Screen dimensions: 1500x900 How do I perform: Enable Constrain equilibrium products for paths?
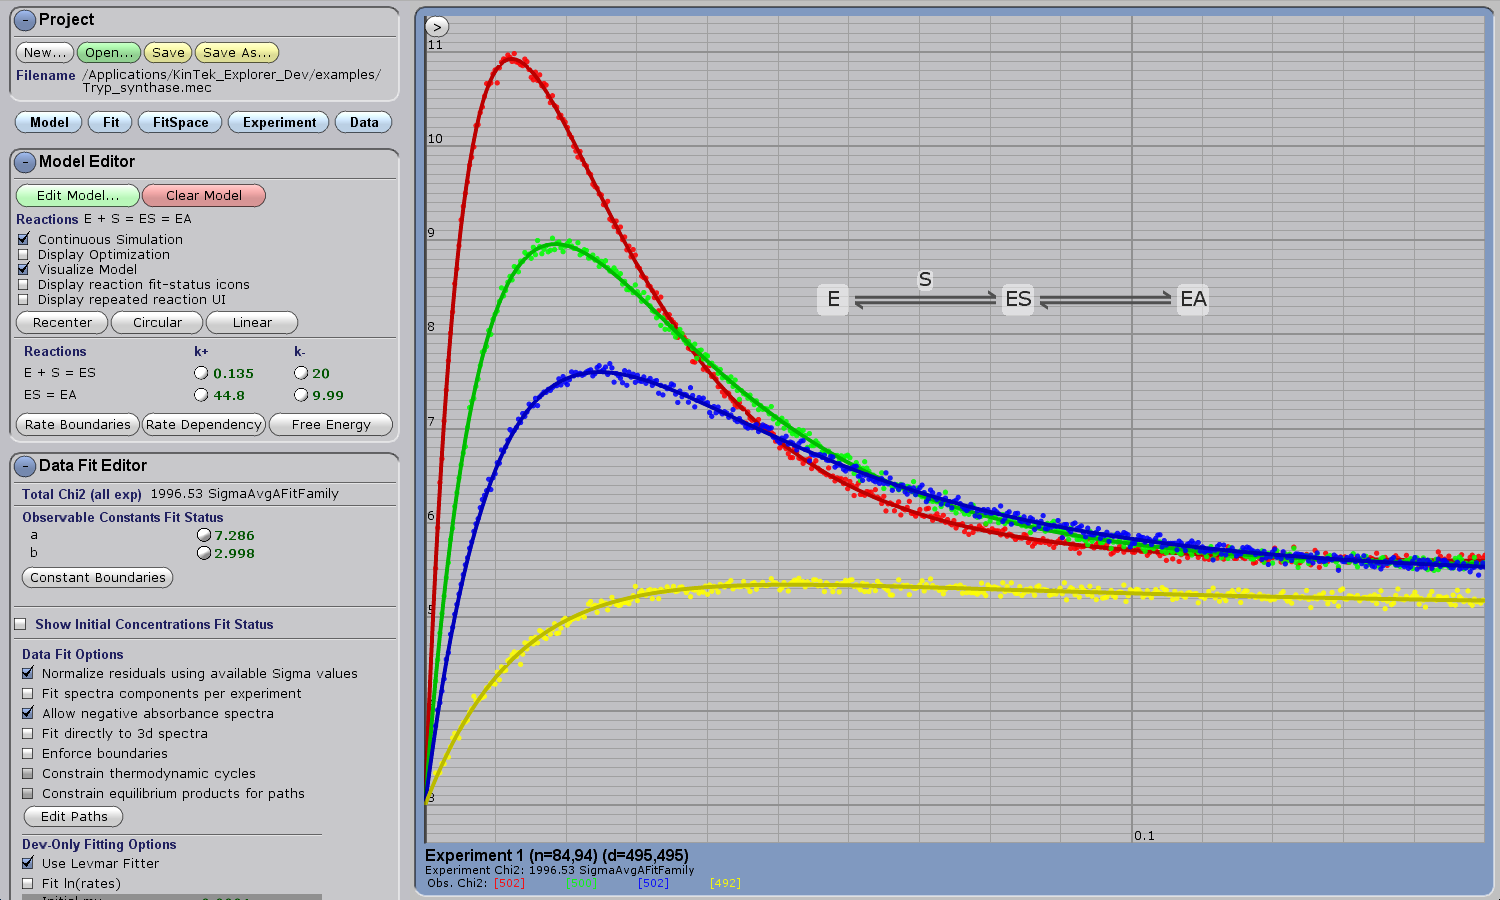28,793
